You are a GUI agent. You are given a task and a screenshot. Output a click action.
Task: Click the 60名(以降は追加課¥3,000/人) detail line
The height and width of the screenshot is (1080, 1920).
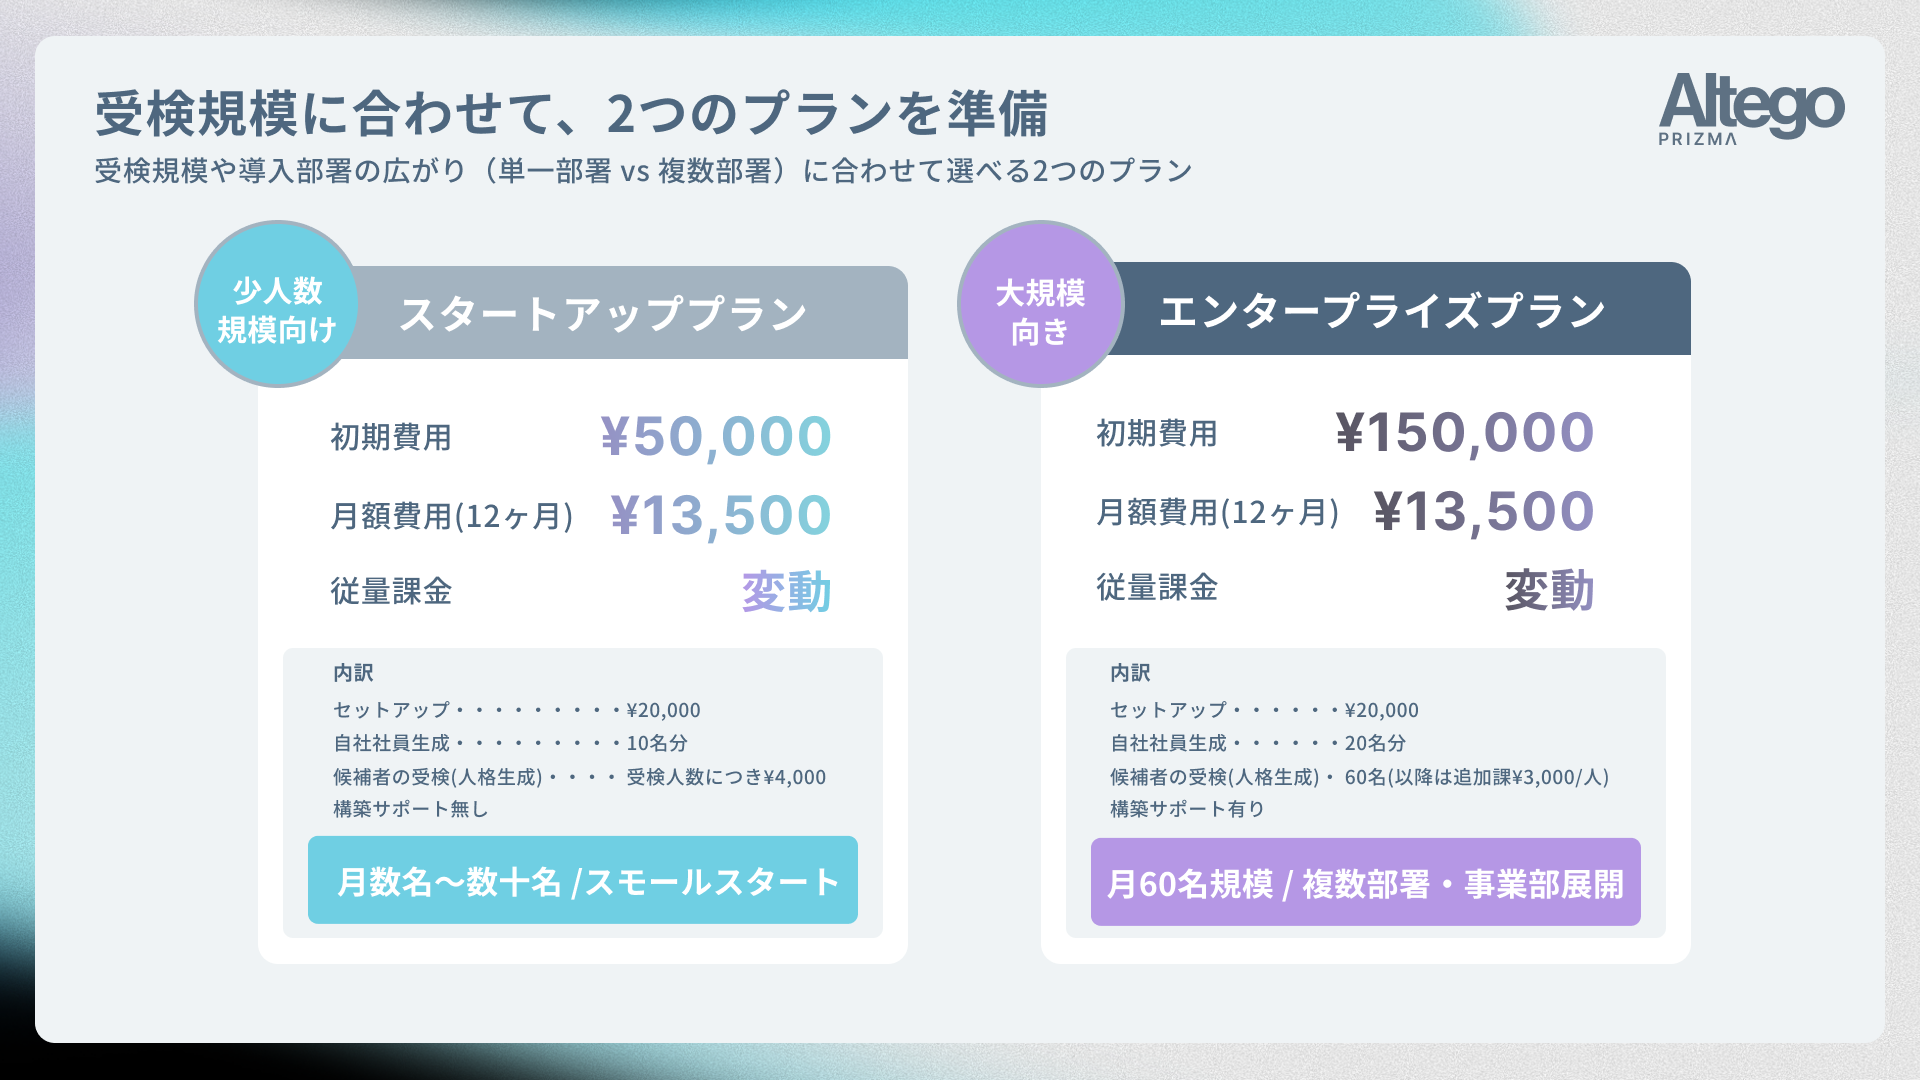(x=1360, y=777)
